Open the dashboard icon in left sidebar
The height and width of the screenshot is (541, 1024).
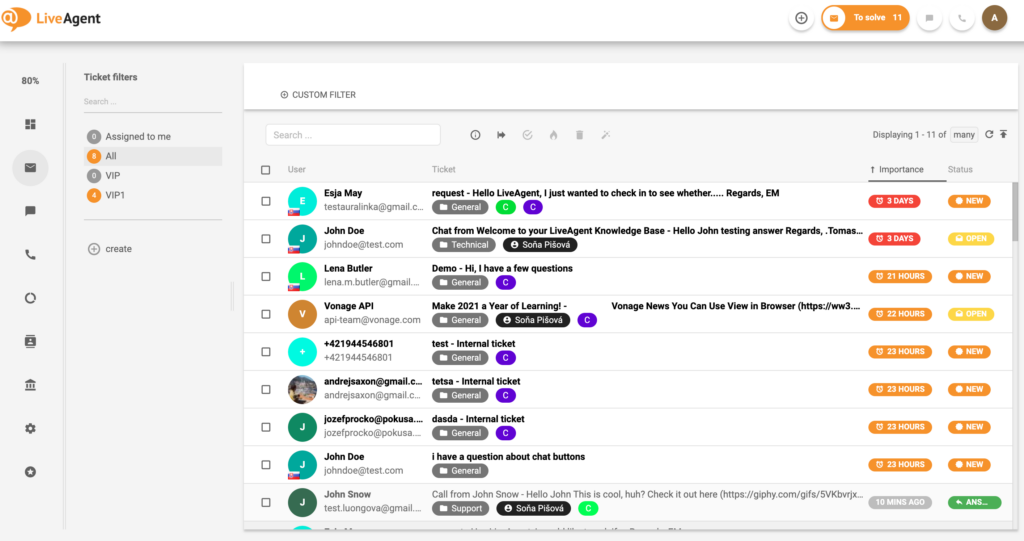(30, 124)
